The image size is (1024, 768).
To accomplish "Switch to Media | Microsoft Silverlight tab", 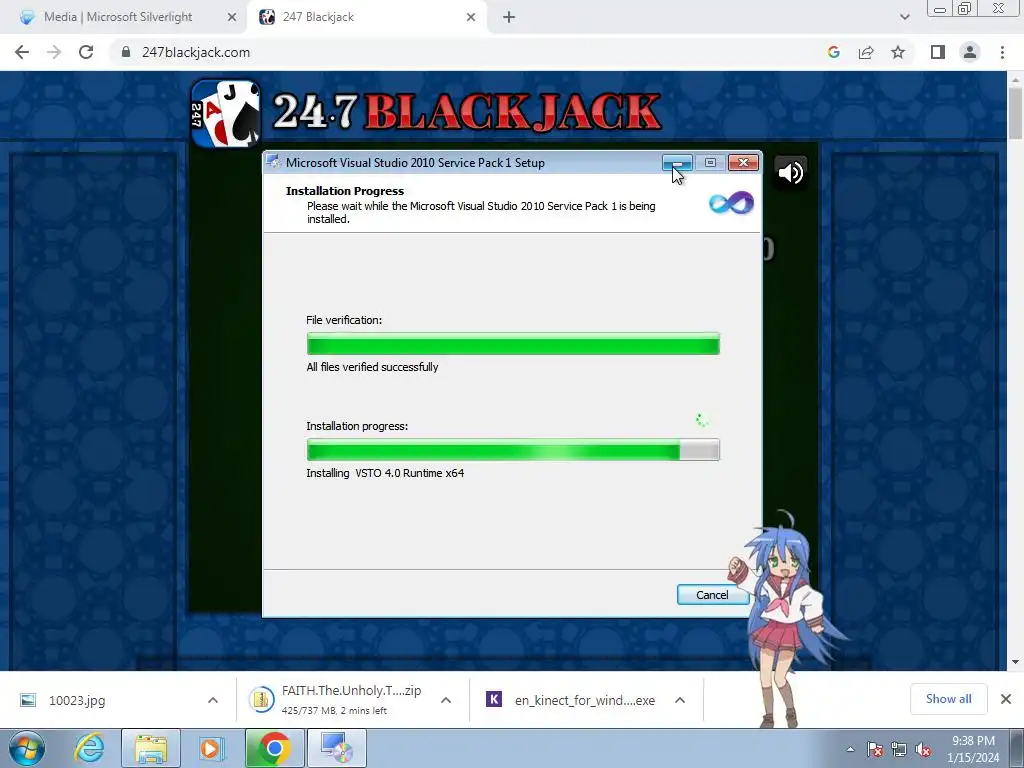I will 118,17.
